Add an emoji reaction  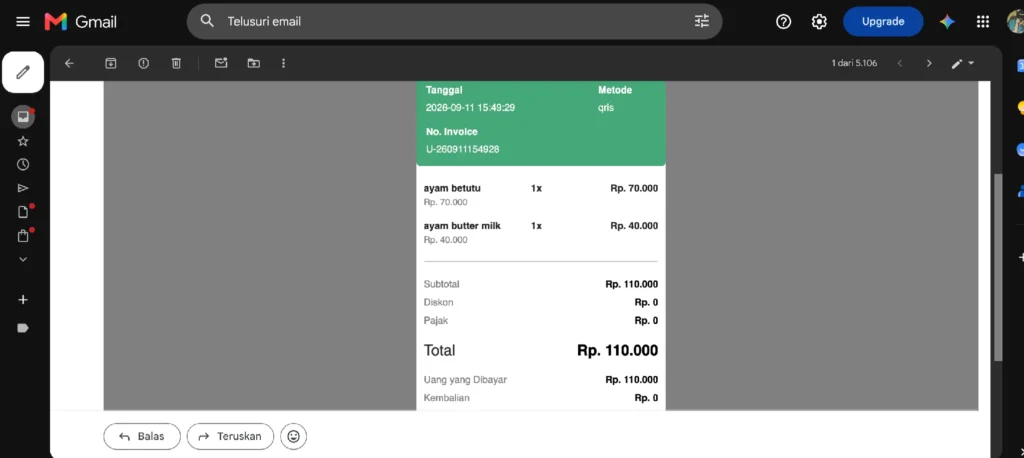point(293,436)
